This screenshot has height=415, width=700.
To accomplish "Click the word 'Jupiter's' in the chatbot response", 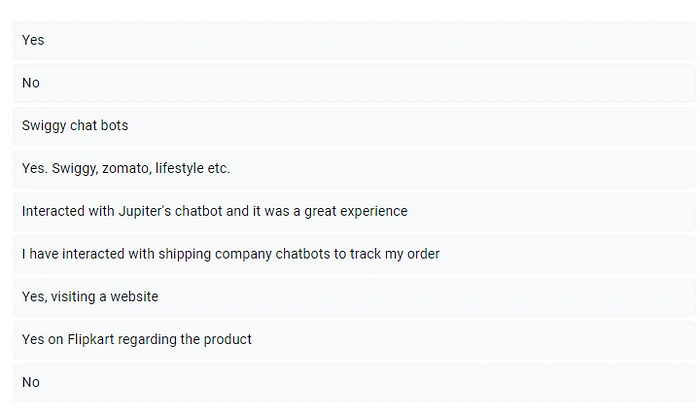I will 144,211.
